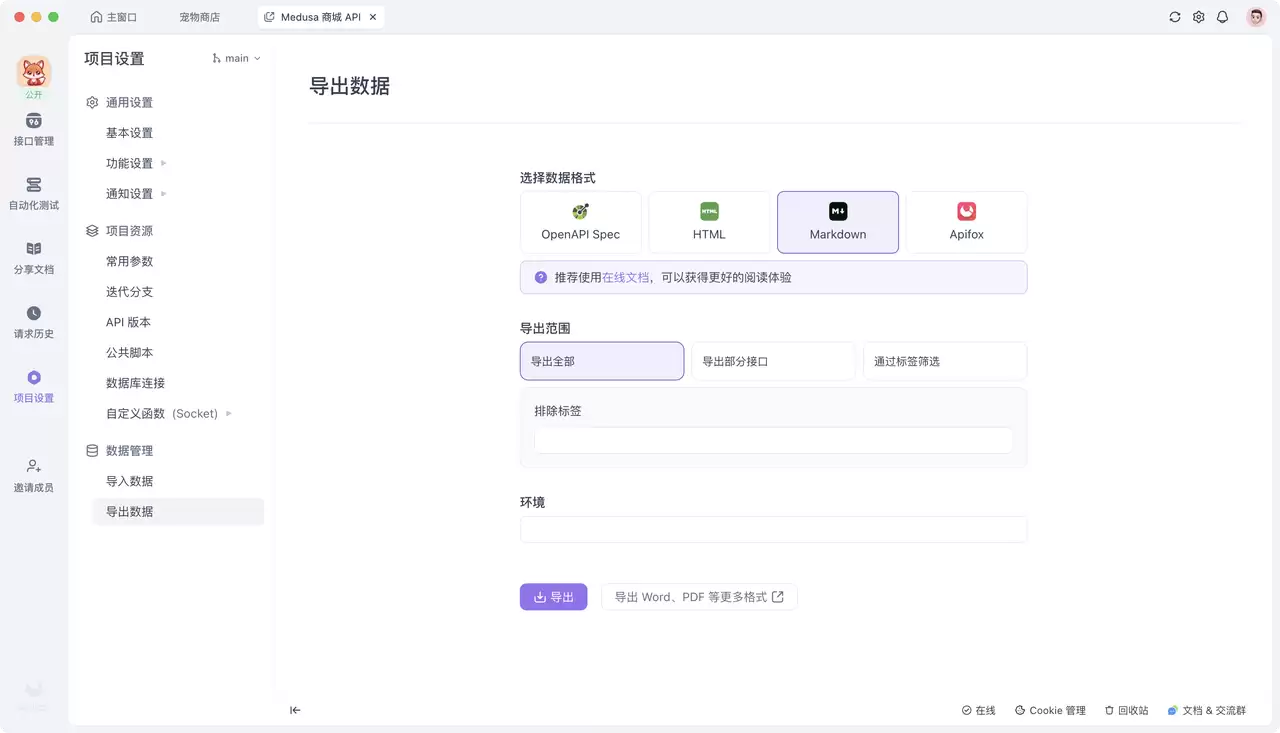Switch to Medusa 商城 API tab
Image resolution: width=1280 pixels, height=733 pixels.
(x=321, y=17)
